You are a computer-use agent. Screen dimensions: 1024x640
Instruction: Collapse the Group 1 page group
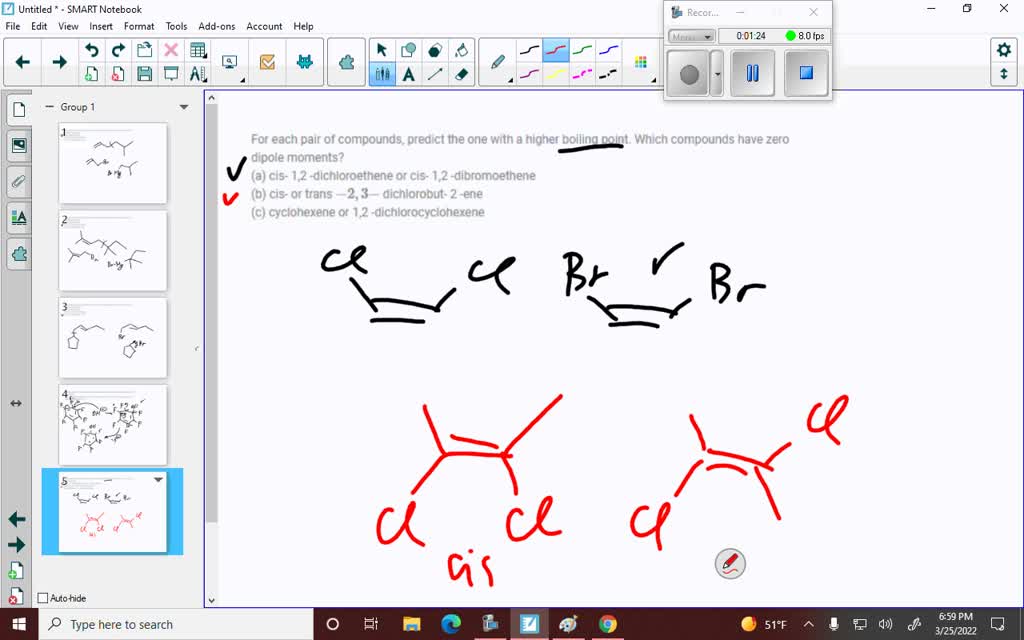[x=49, y=106]
